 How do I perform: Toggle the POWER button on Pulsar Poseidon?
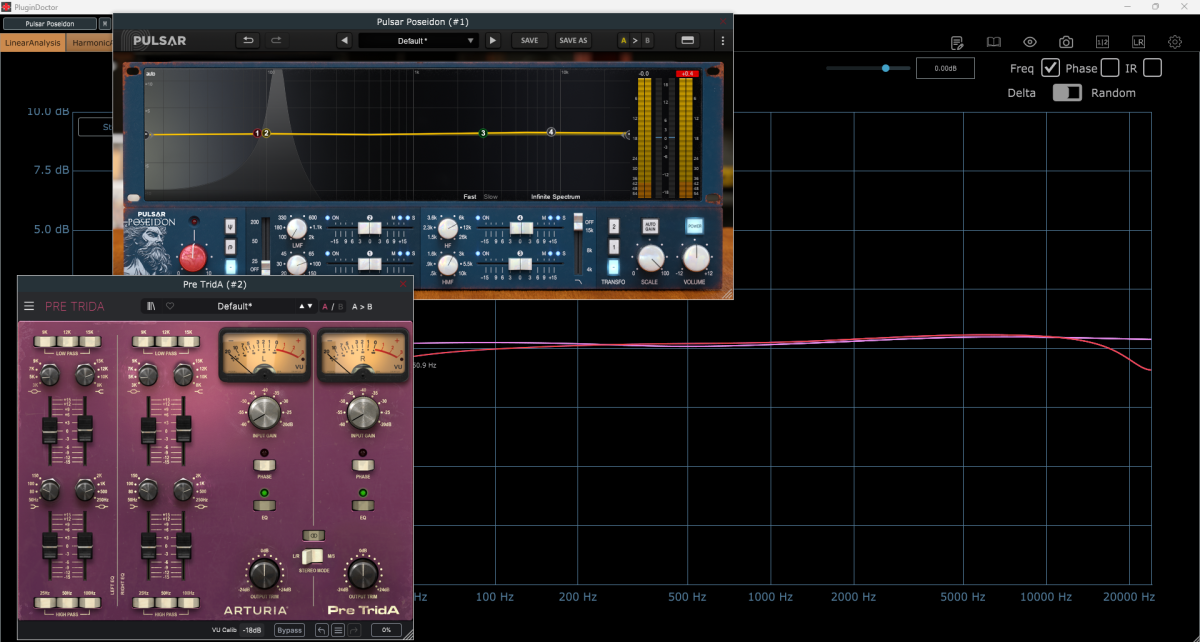694,227
